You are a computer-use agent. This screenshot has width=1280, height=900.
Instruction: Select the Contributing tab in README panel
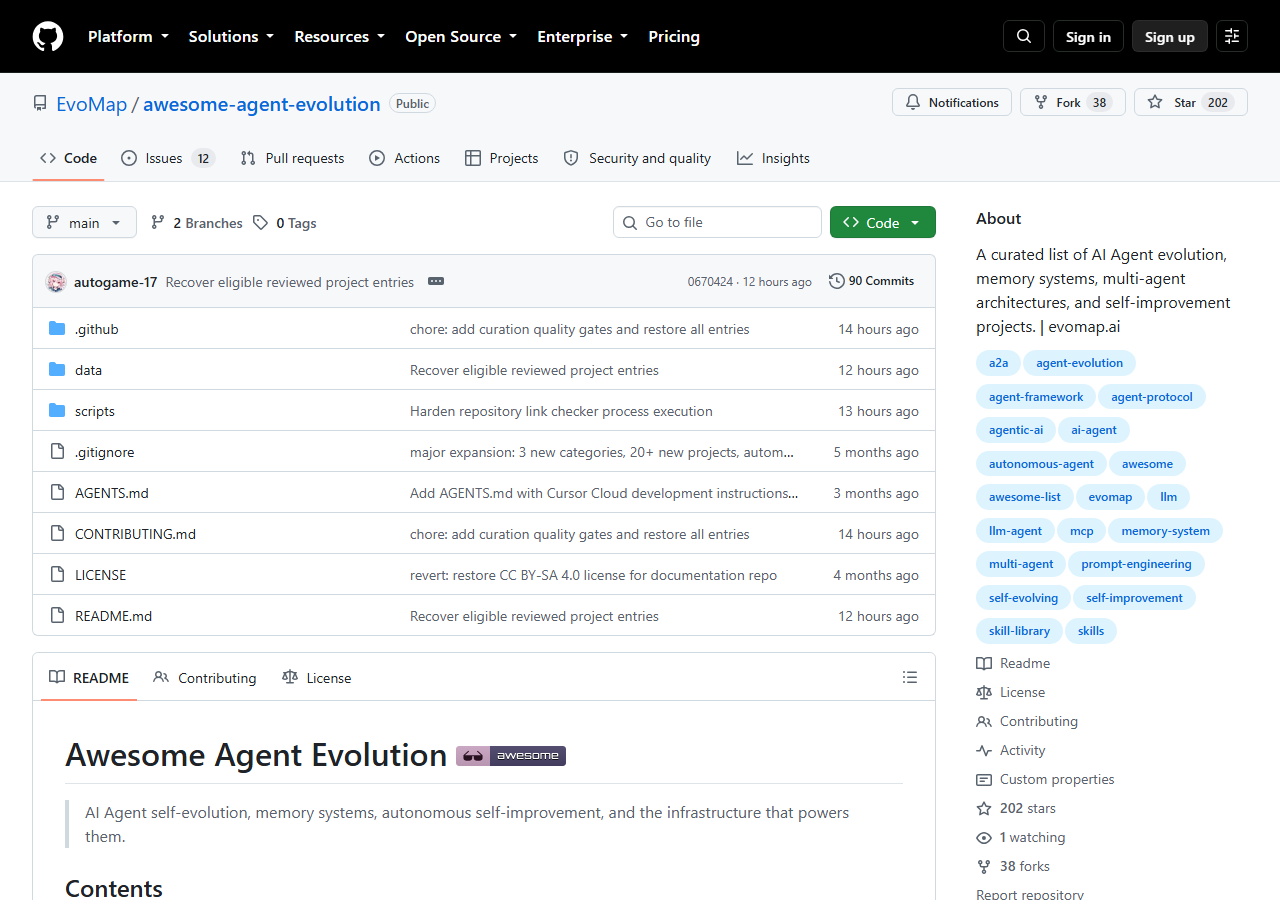(205, 677)
